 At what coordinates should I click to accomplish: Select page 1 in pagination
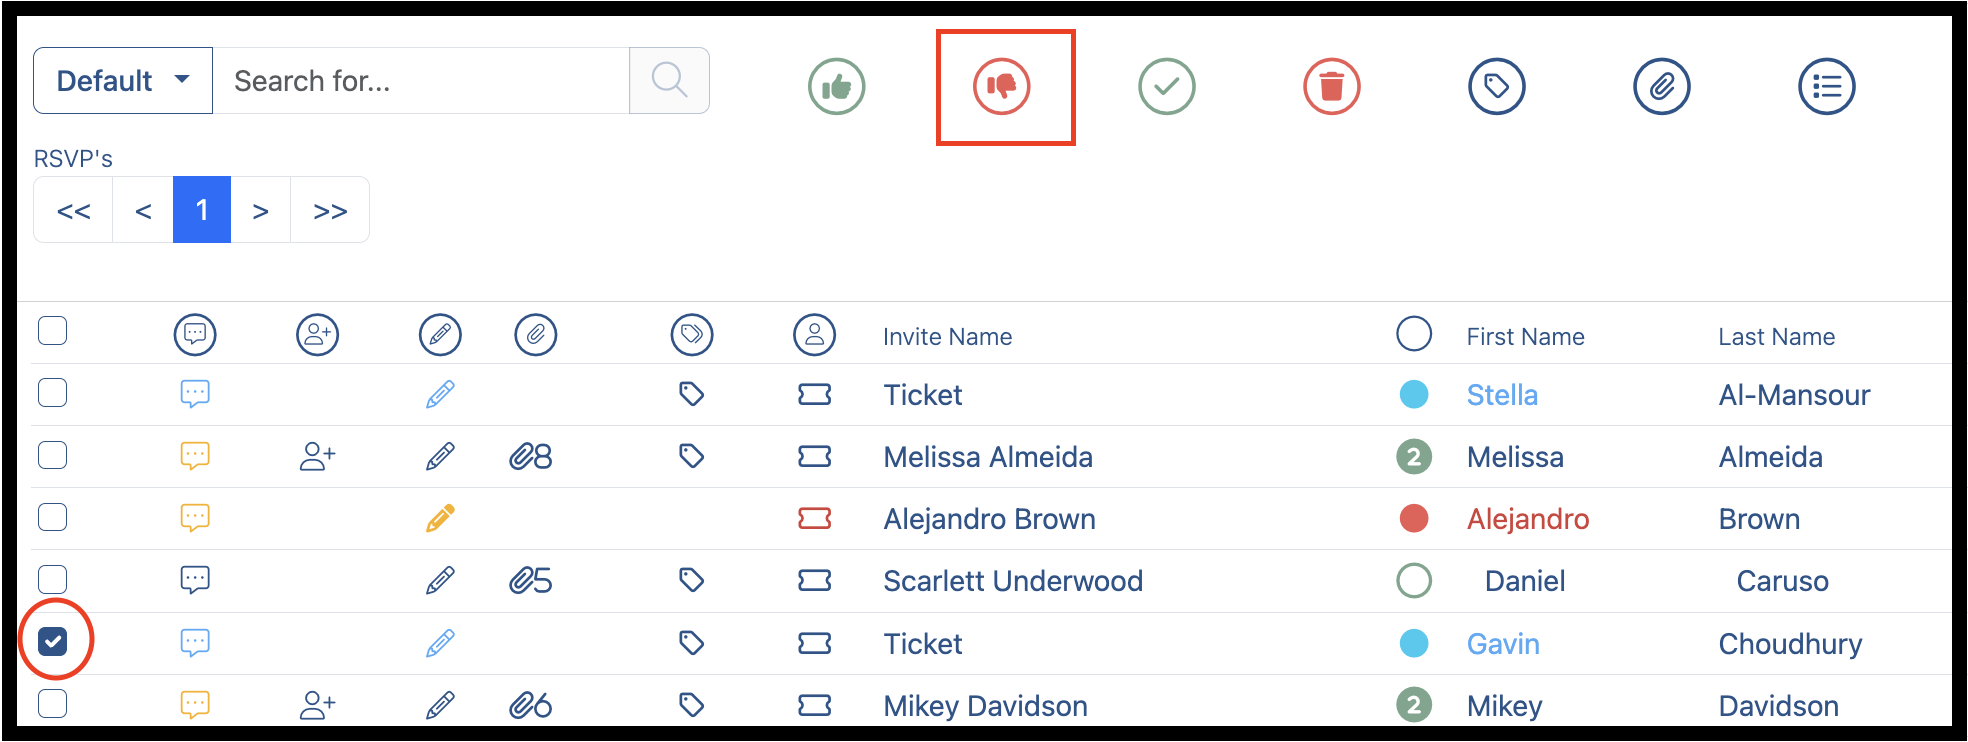coord(202,210)
